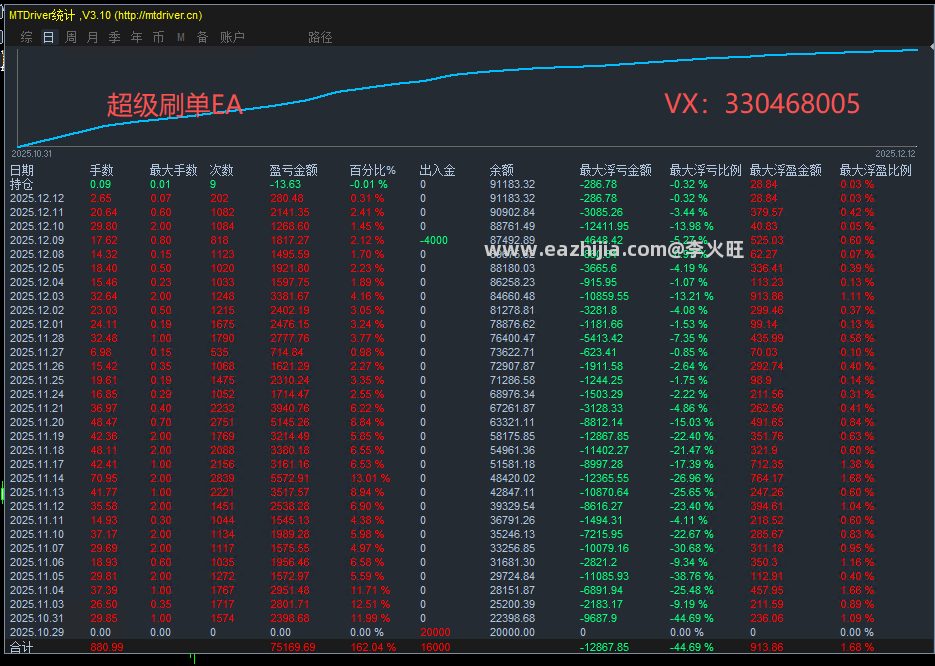Viewport: 935px width, 666px height.
Task: Switch to the 综 summary tab
Action: click(26, 38)
